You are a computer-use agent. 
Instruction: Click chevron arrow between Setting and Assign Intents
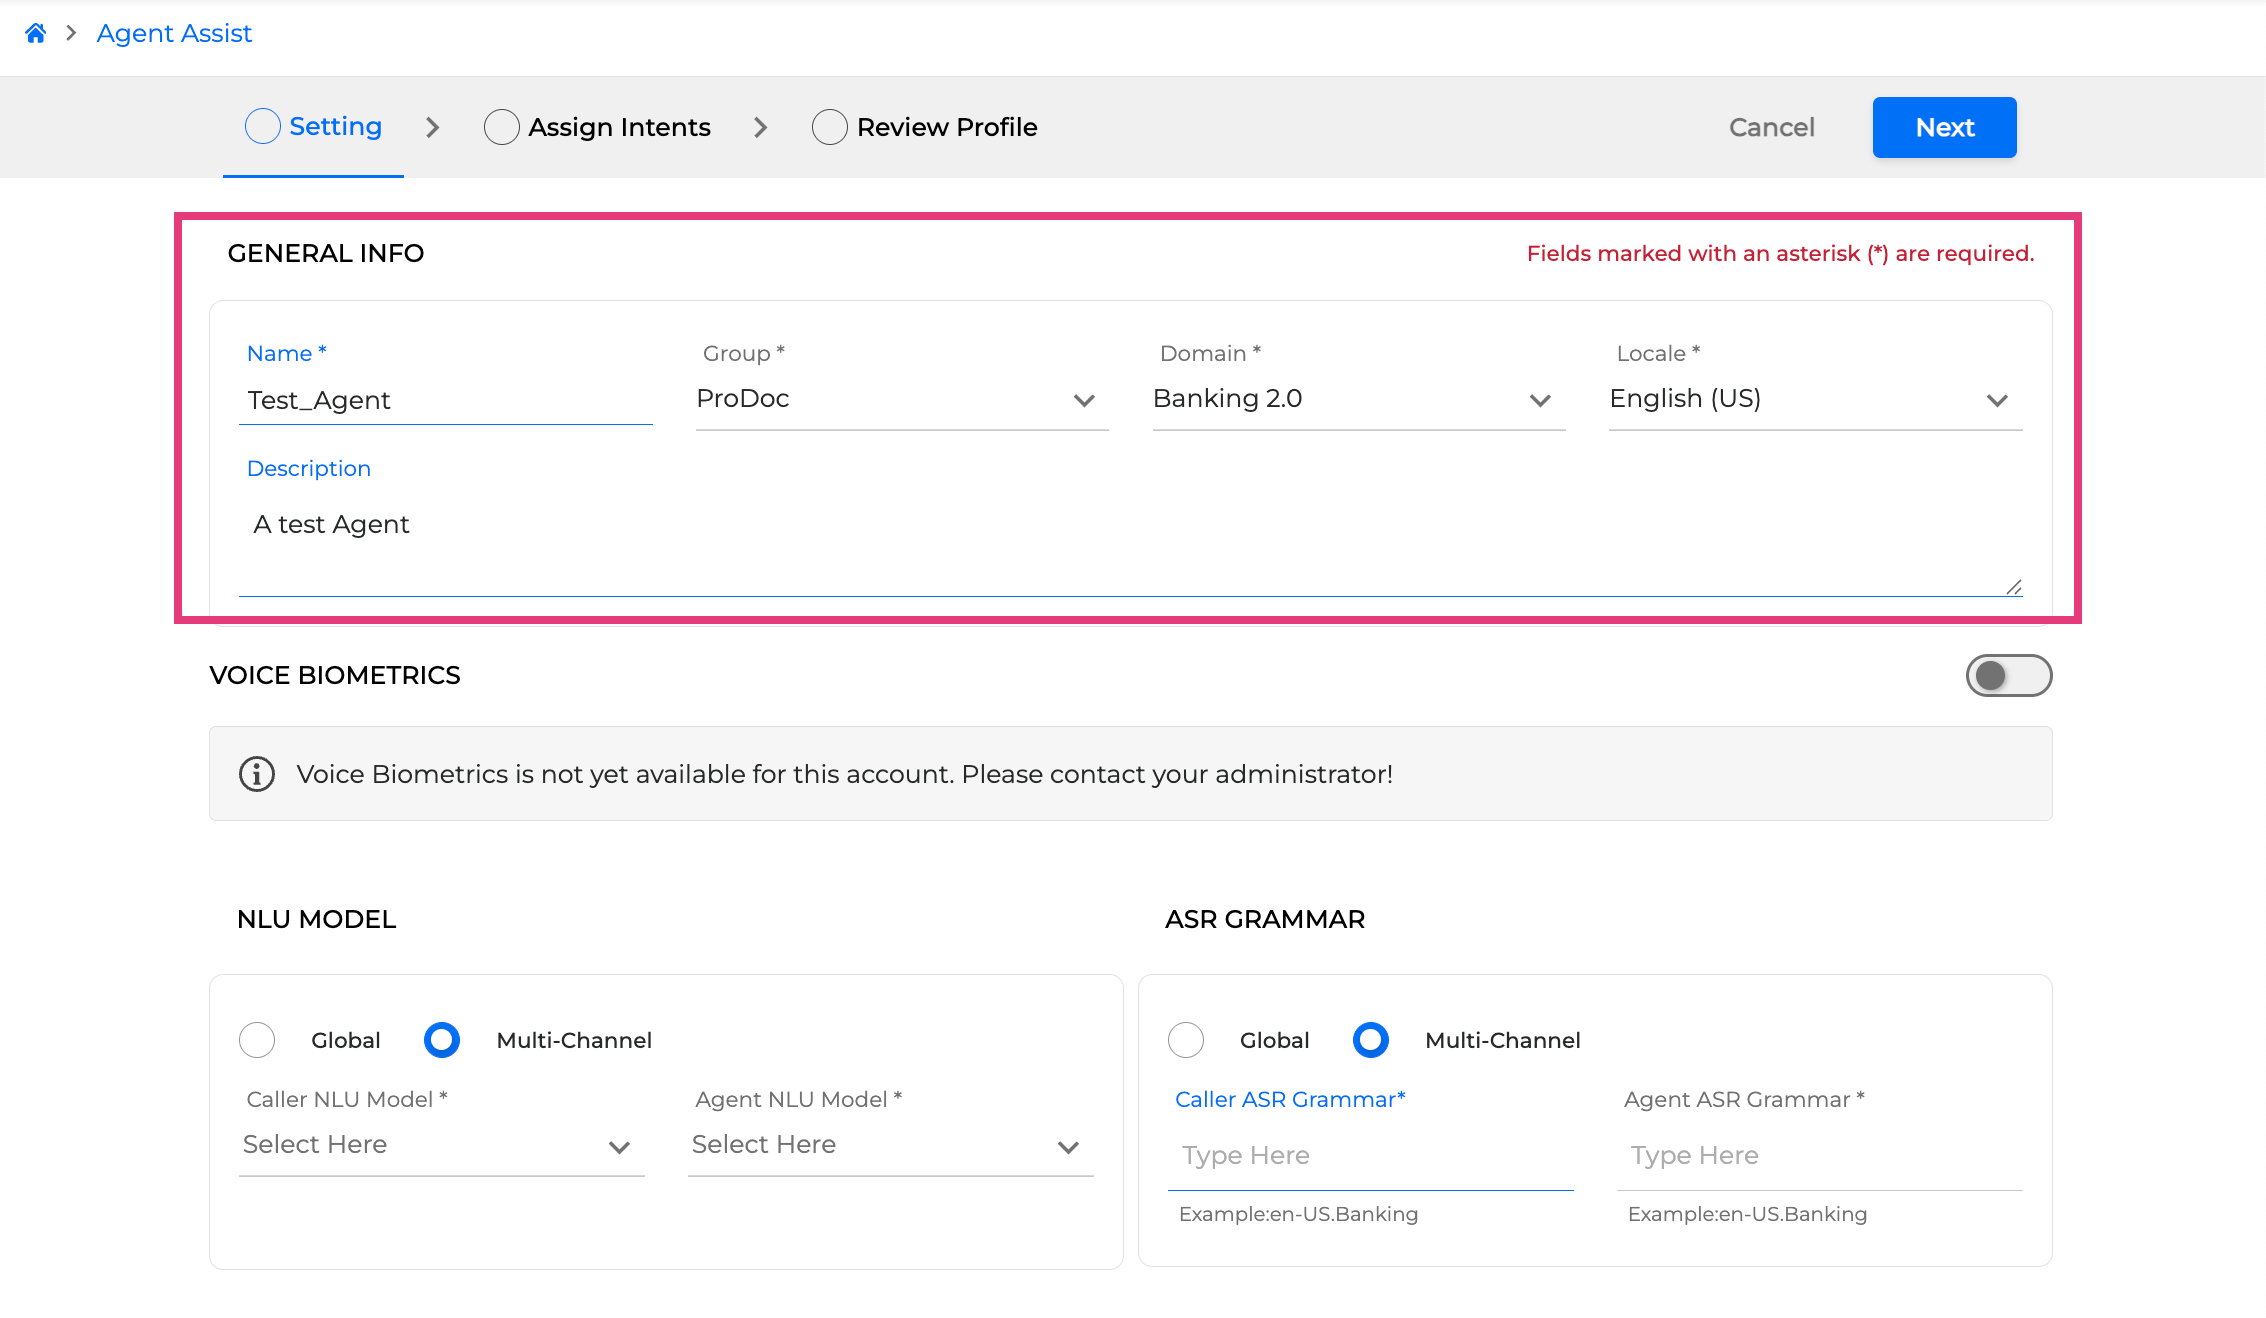pos(433,127)
